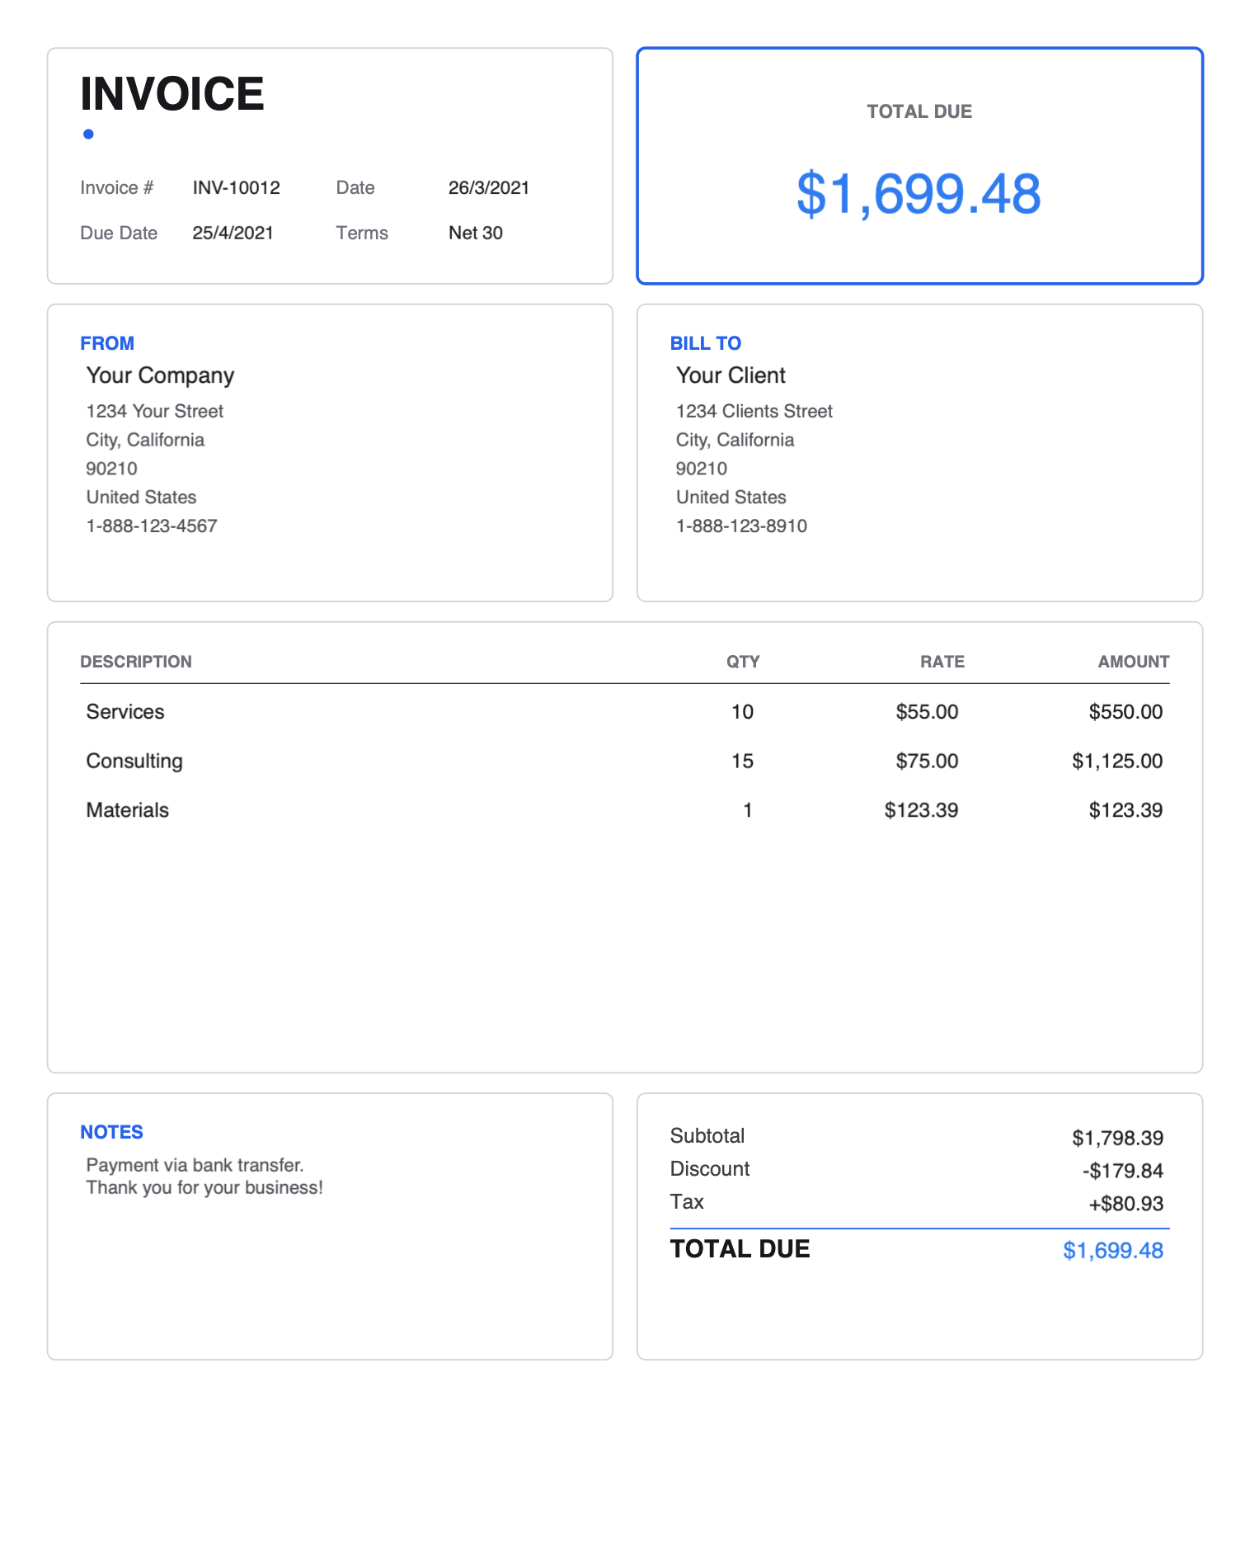Click the large $1,699.48 total in blue box
This screenshot has width=1250, height=1553.
919,194
